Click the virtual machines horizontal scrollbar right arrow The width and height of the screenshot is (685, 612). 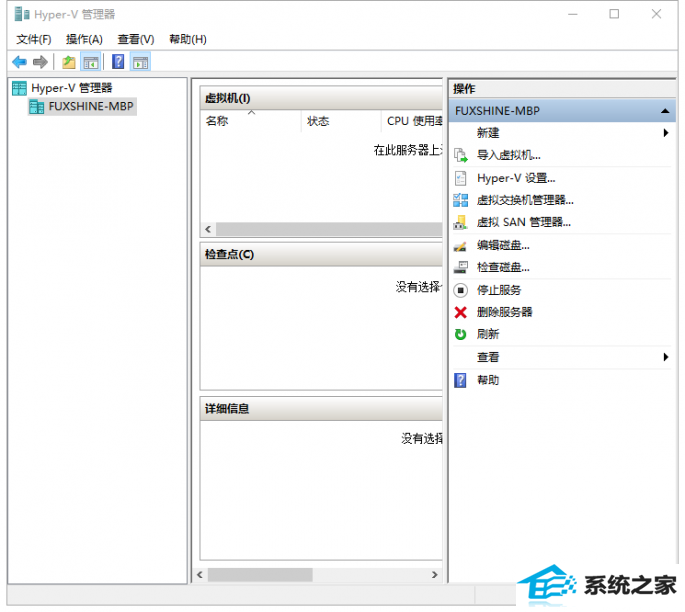tap(434, 229)
